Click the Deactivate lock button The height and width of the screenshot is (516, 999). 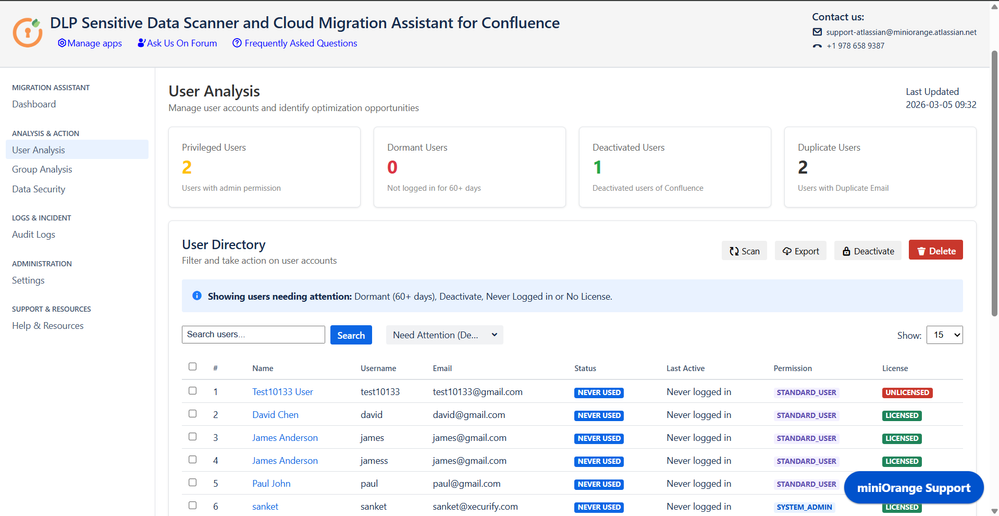point(867,251)
